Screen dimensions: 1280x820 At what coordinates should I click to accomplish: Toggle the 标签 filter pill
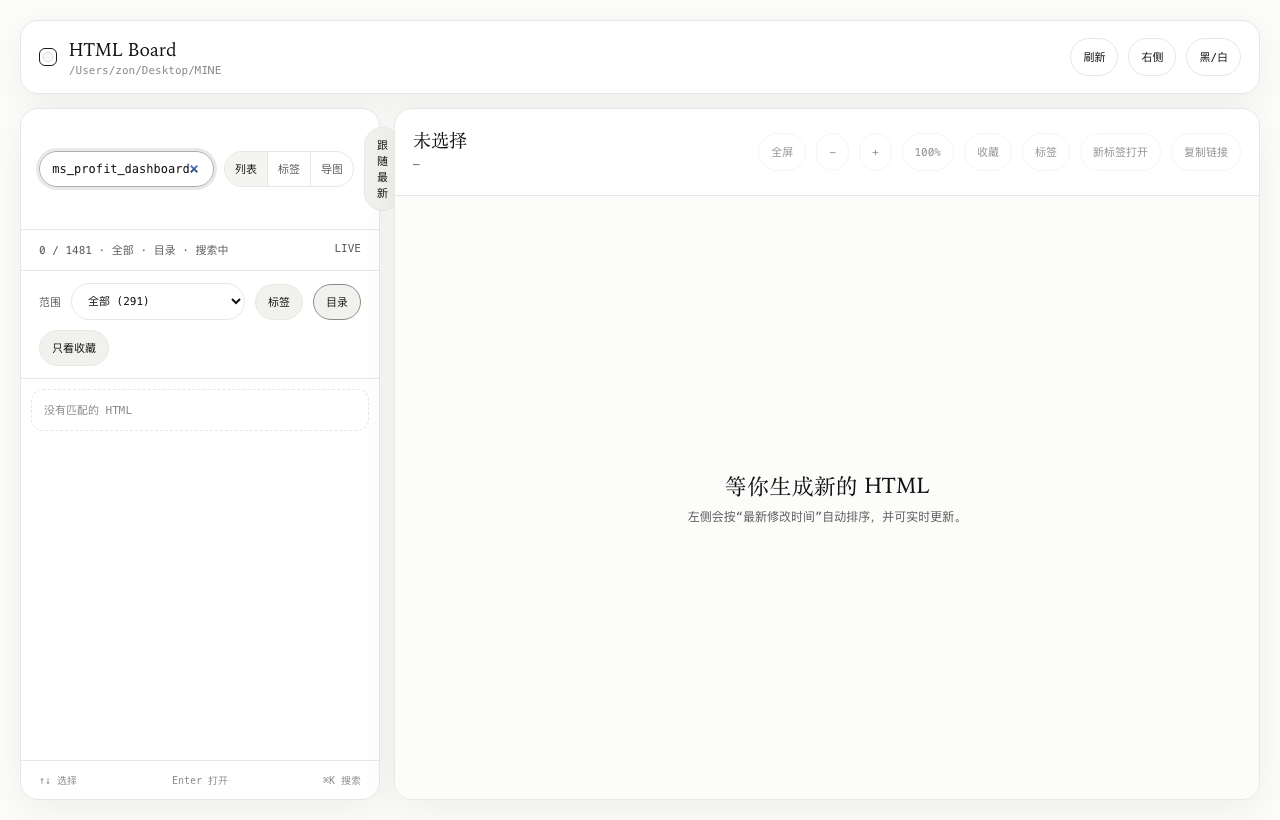pos(279,301)
